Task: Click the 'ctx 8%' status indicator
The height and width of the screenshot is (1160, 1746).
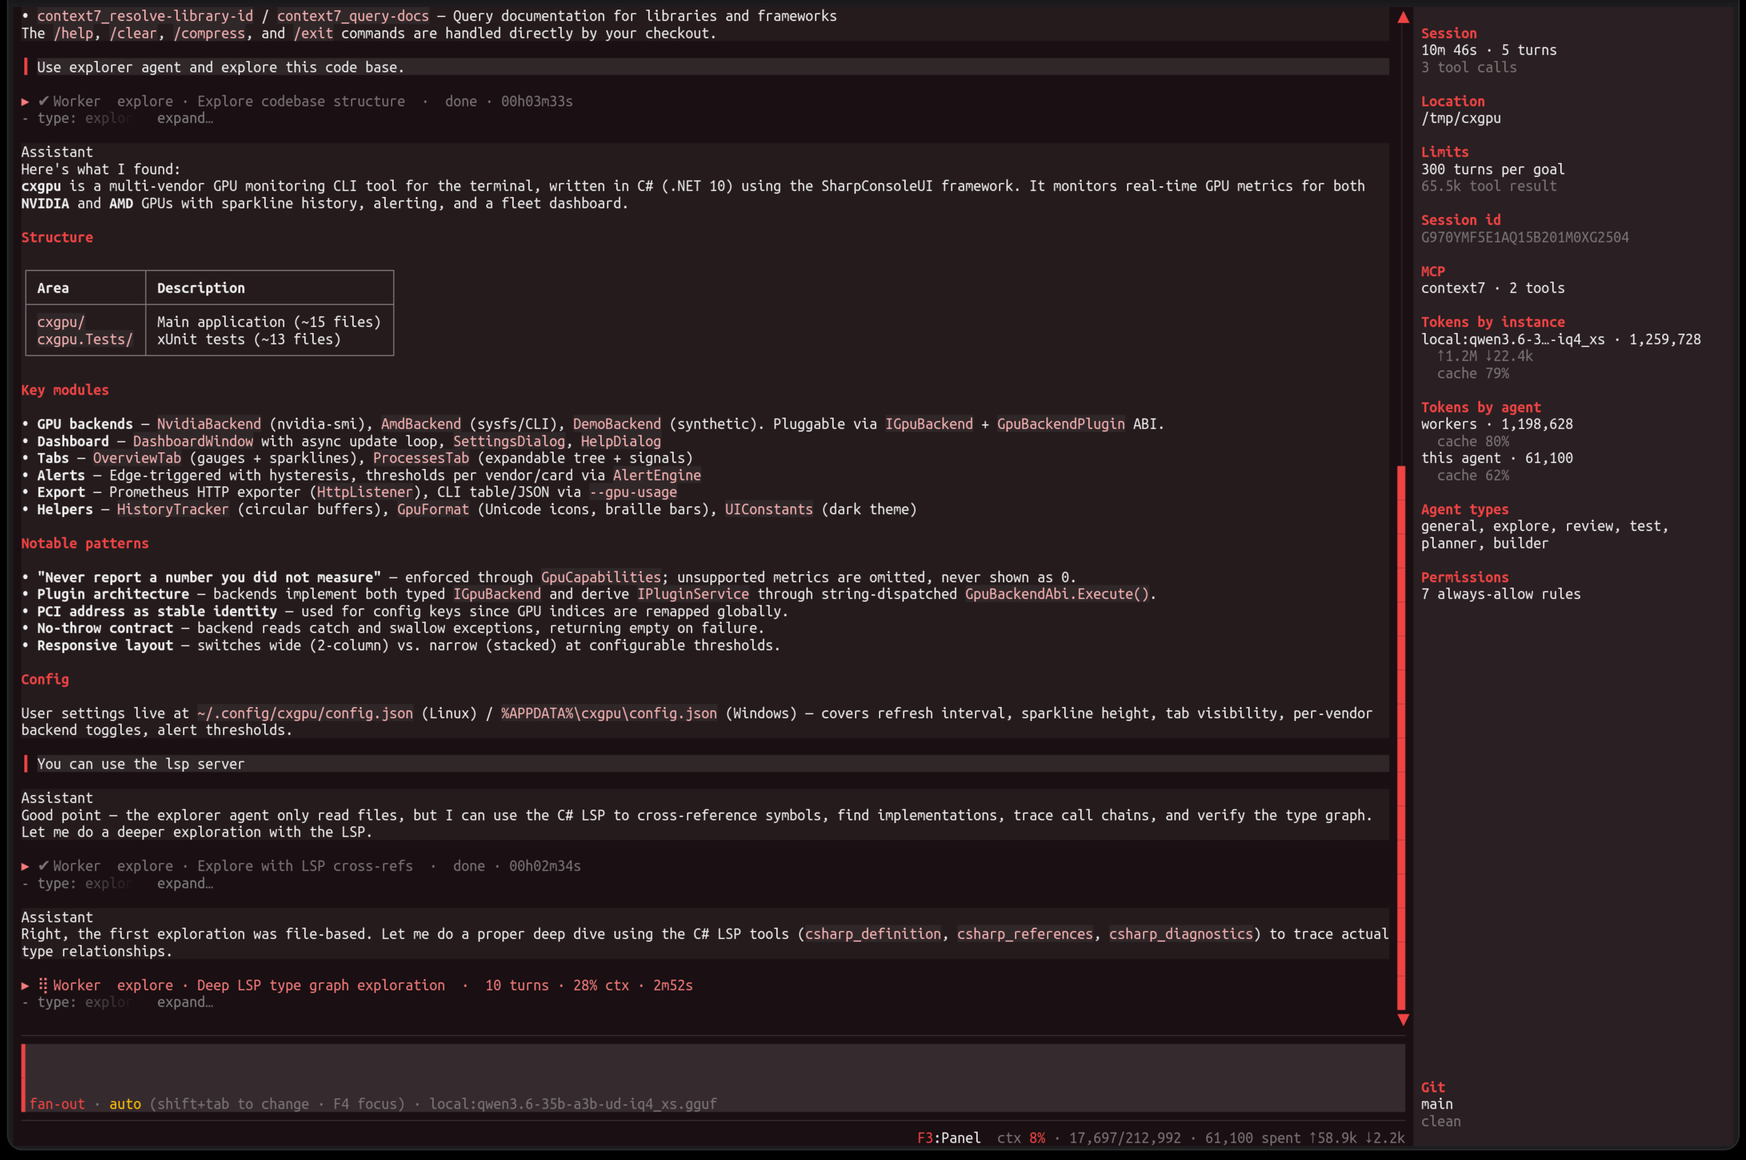Action: [1021, 1138]
